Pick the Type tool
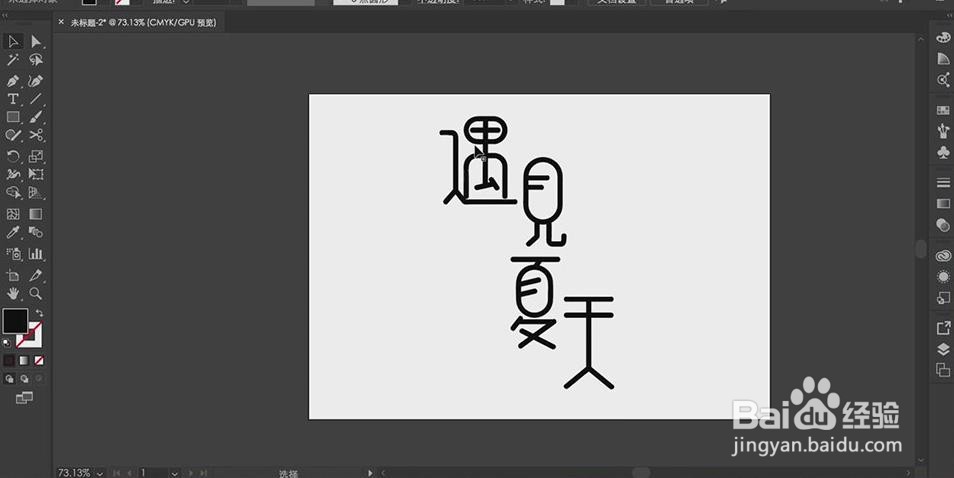The height and width of the screenshot is (478, 954). click(x=13, y=99)
